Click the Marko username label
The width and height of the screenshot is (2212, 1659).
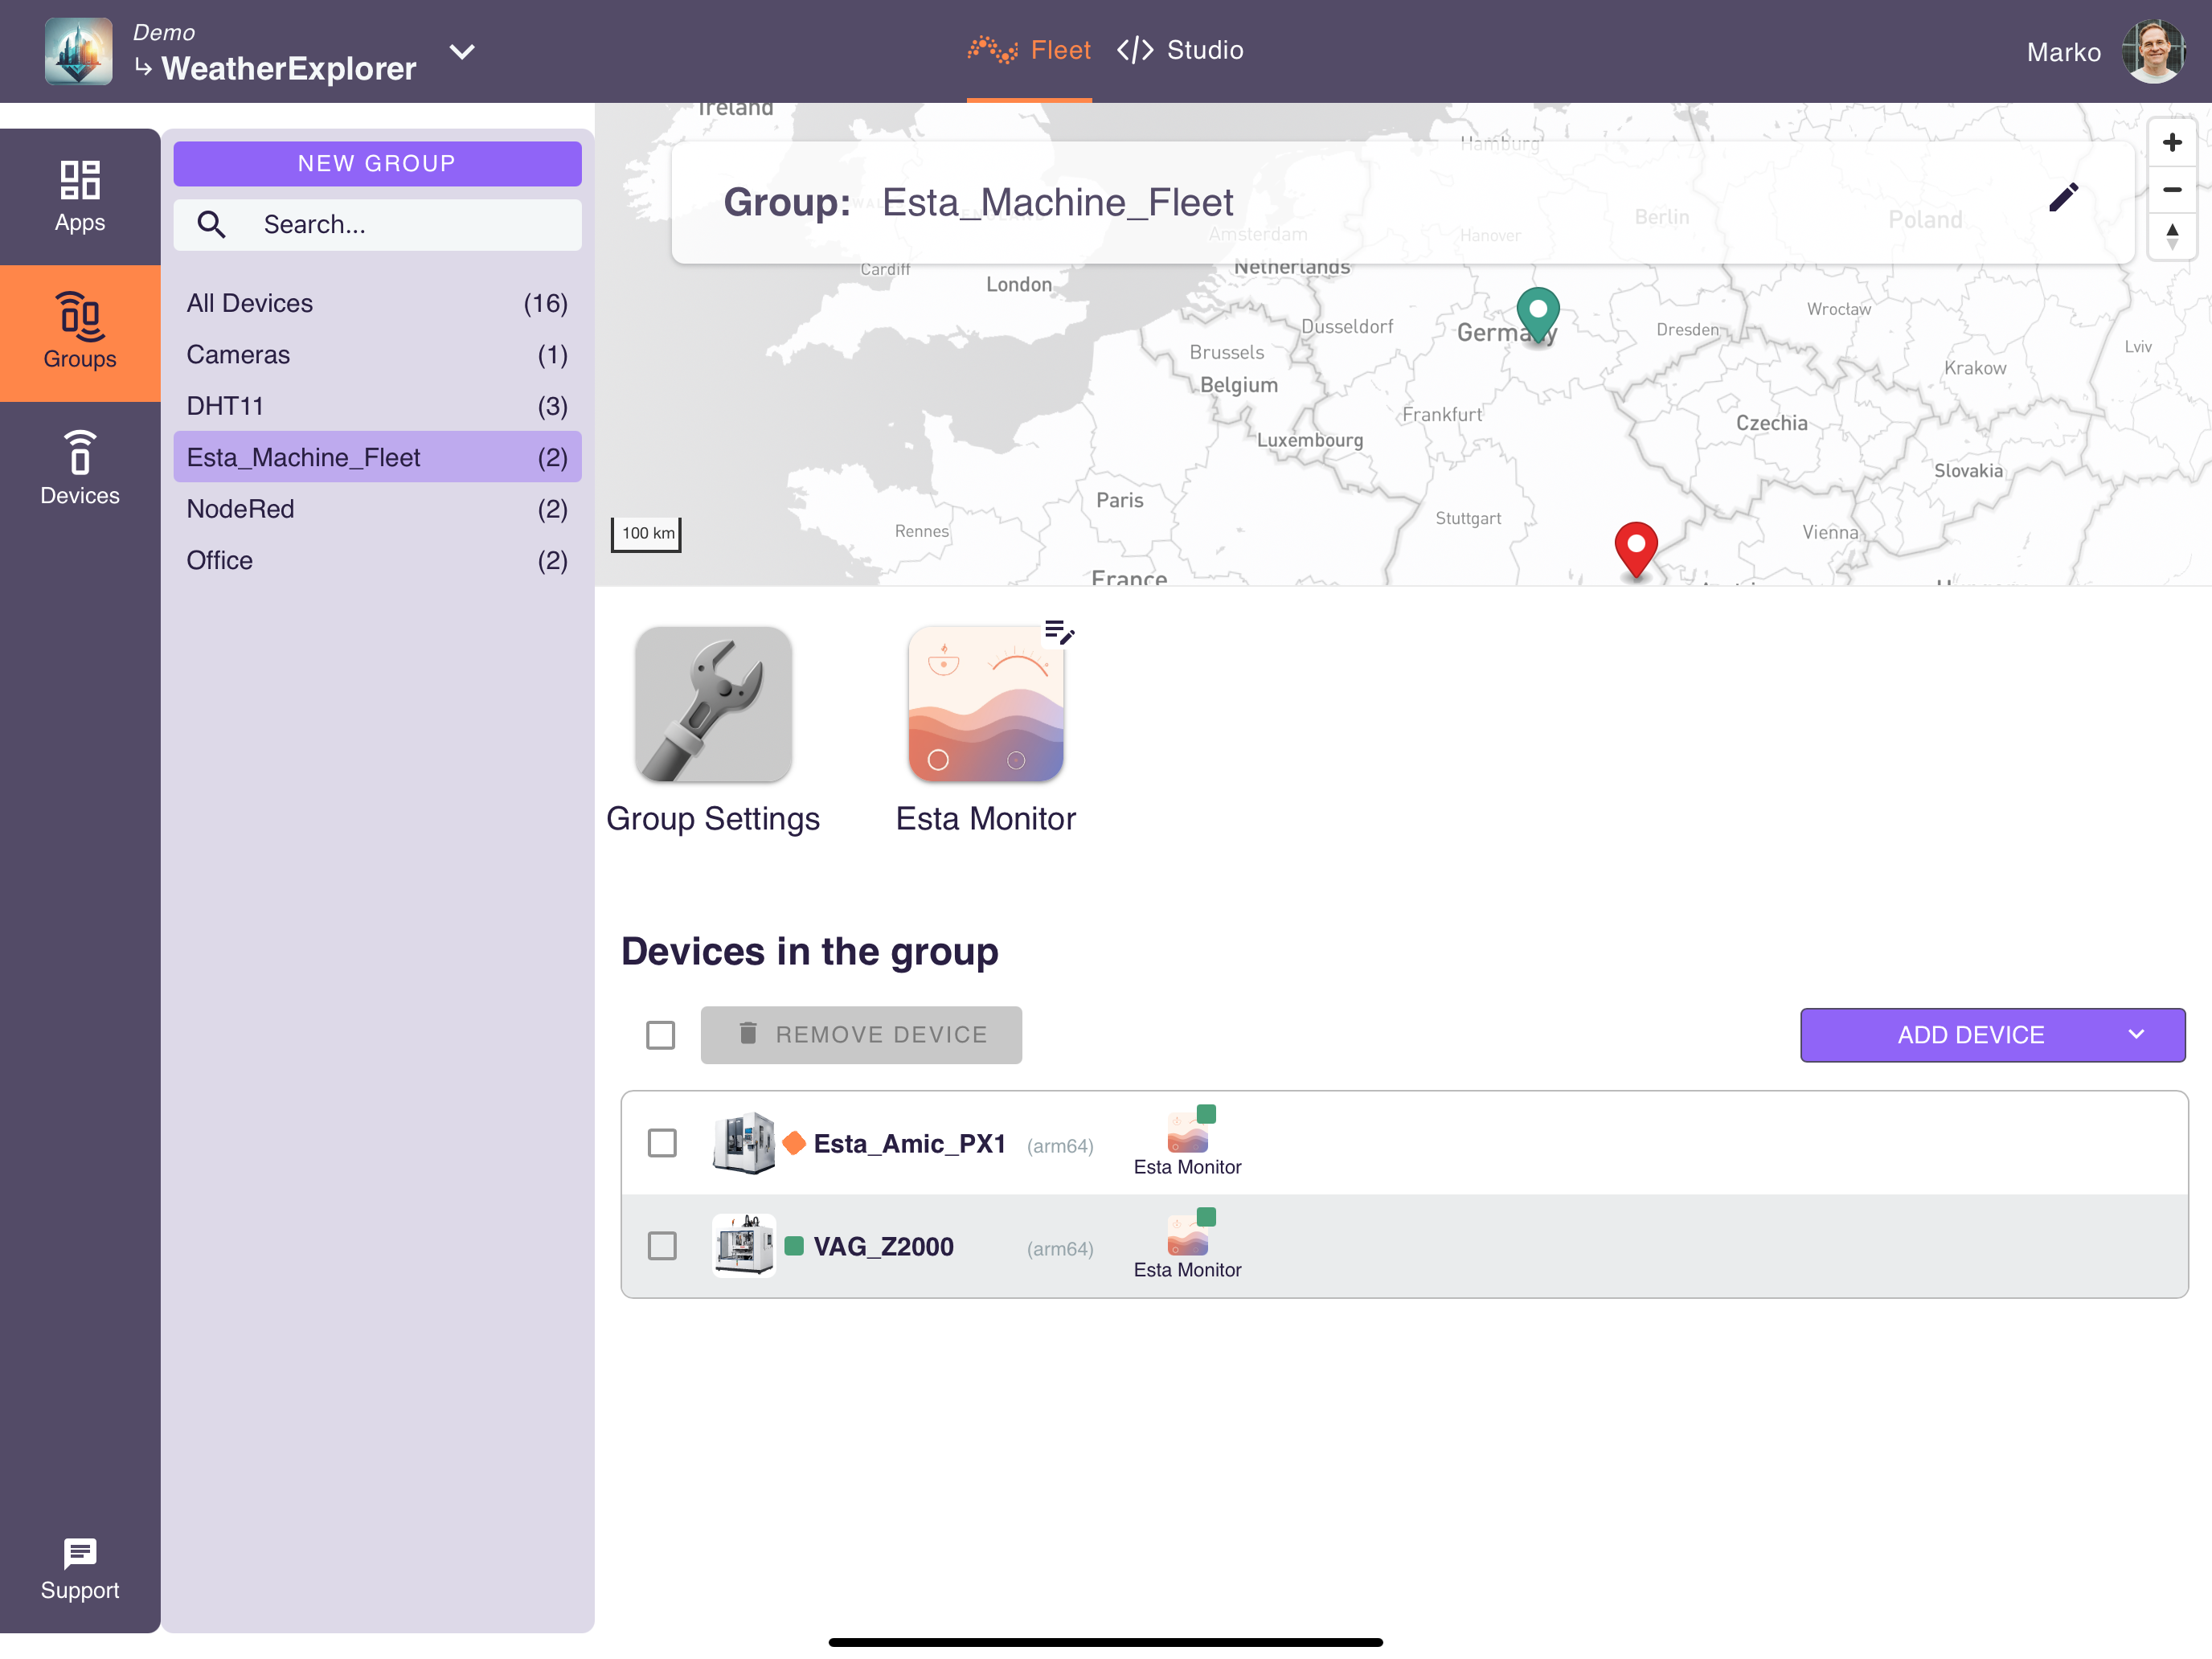pyautogui.click(x=2063, y=53)
